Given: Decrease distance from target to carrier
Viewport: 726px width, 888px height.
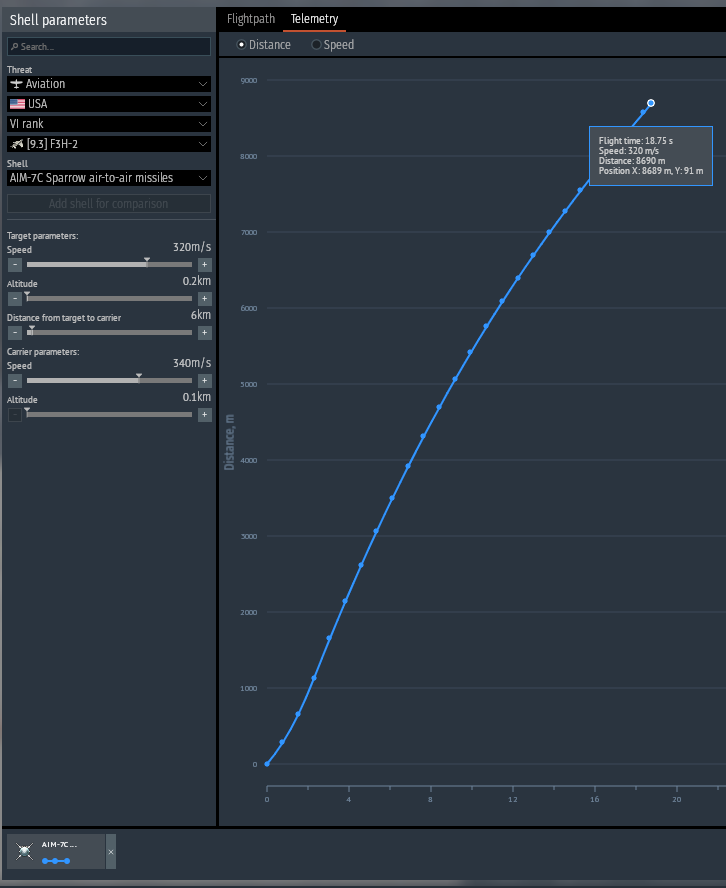Looking at the screenshot, I should (15, 333).
